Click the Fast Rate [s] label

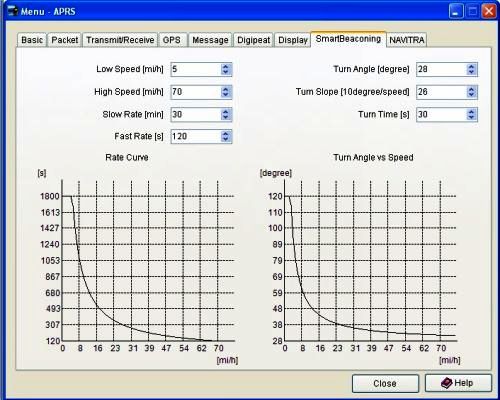click(139, 136)
